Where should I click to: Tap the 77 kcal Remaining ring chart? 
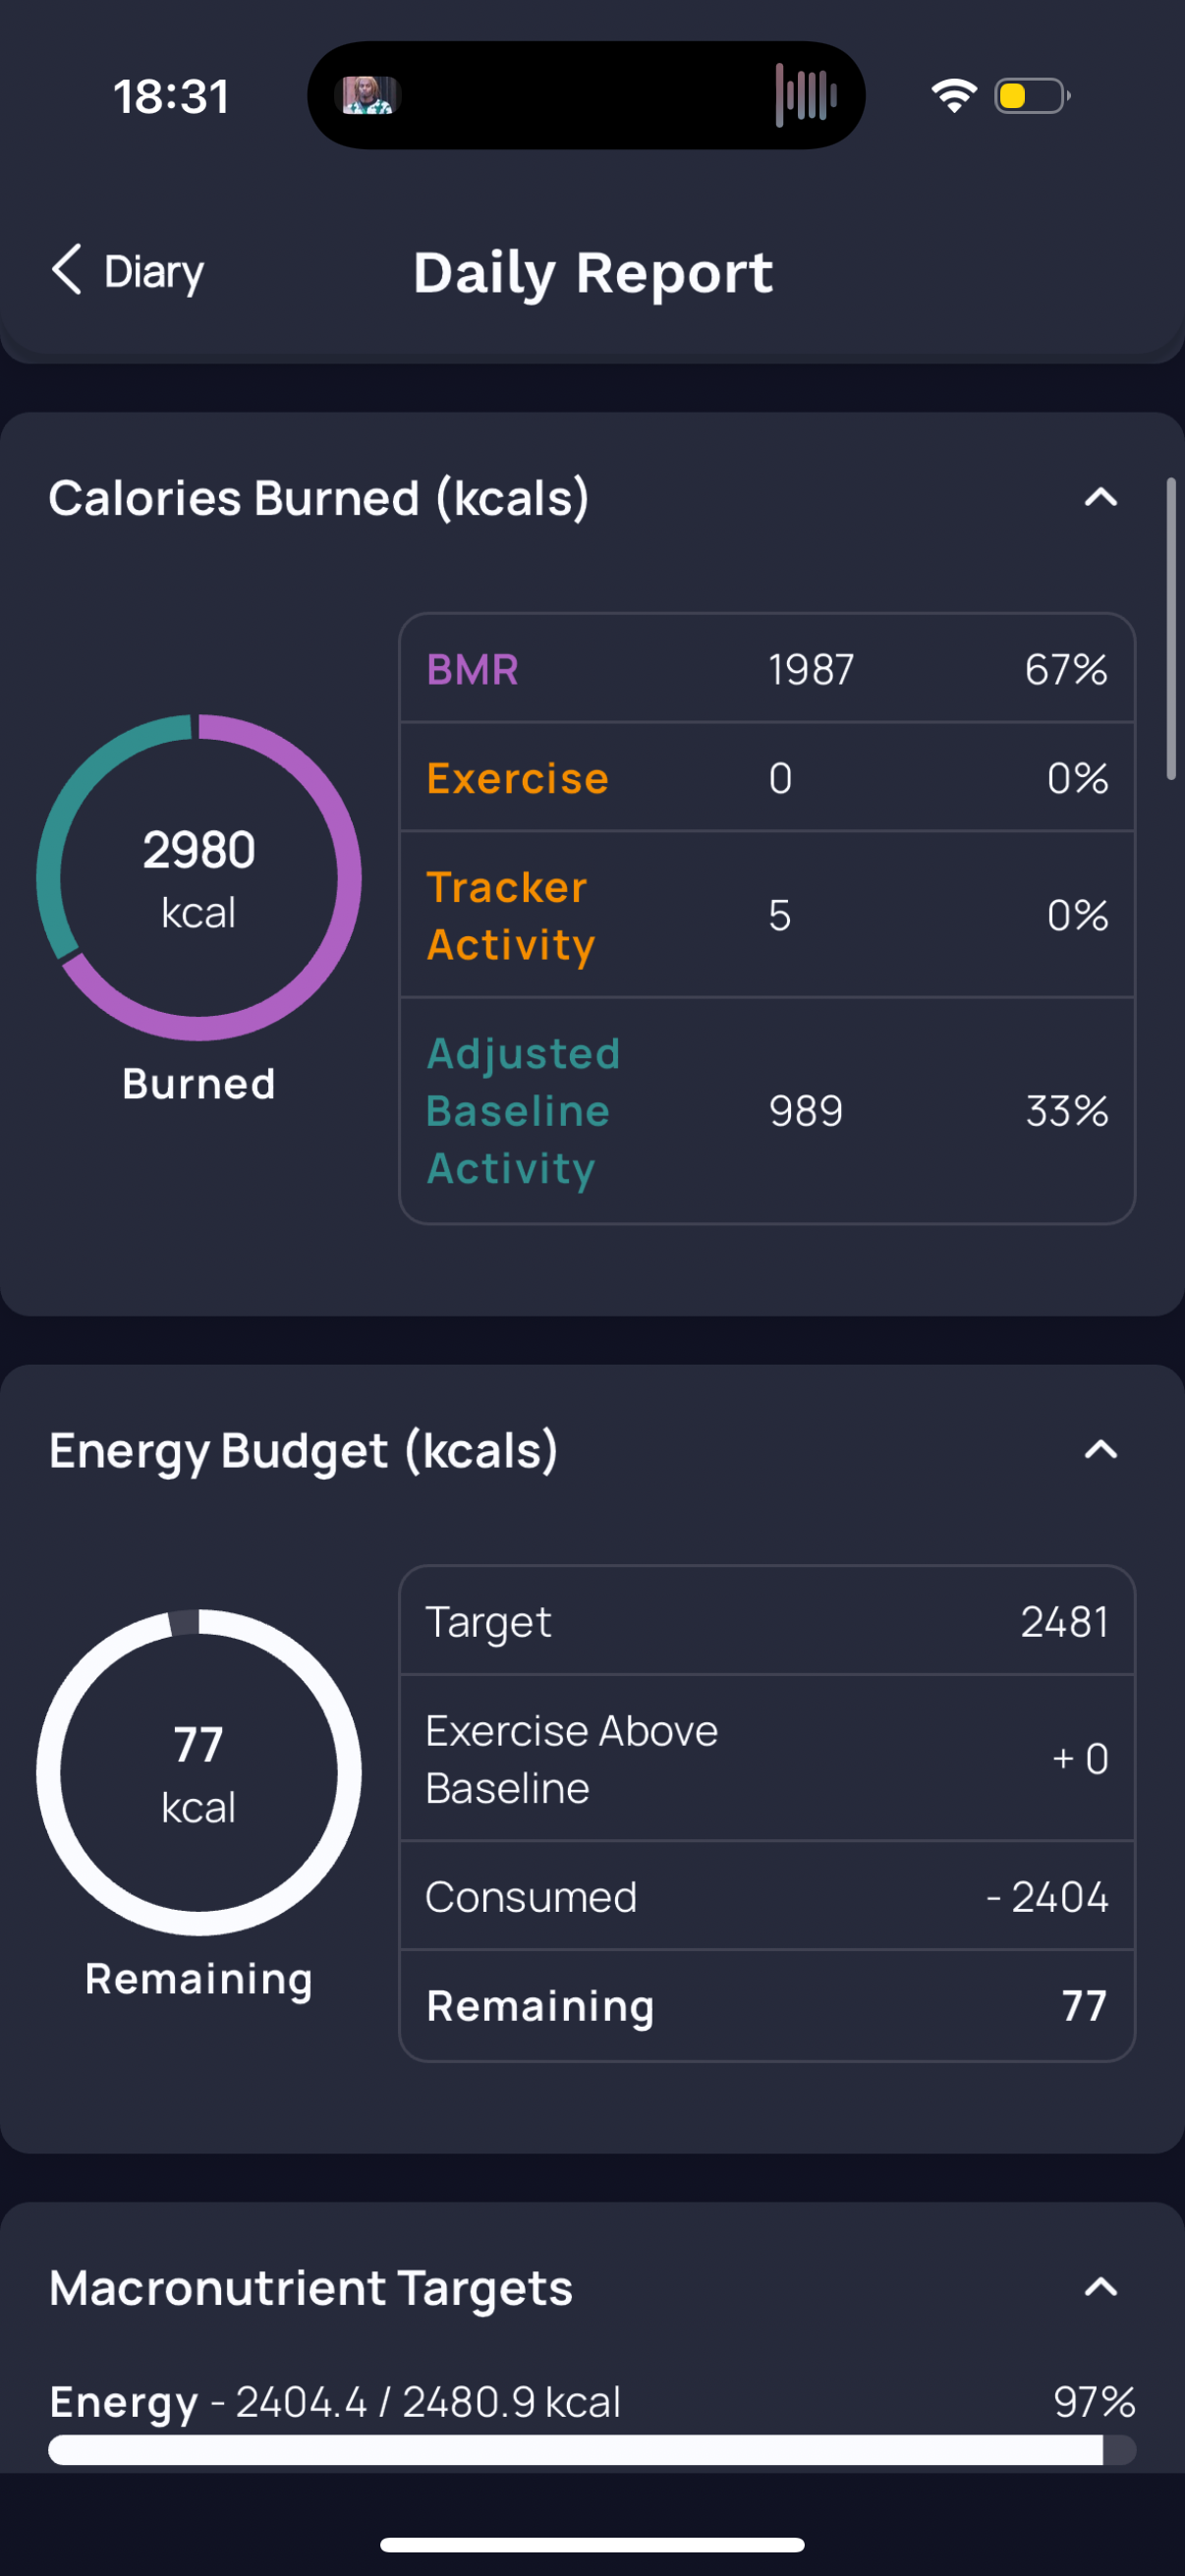point(199,1772)
